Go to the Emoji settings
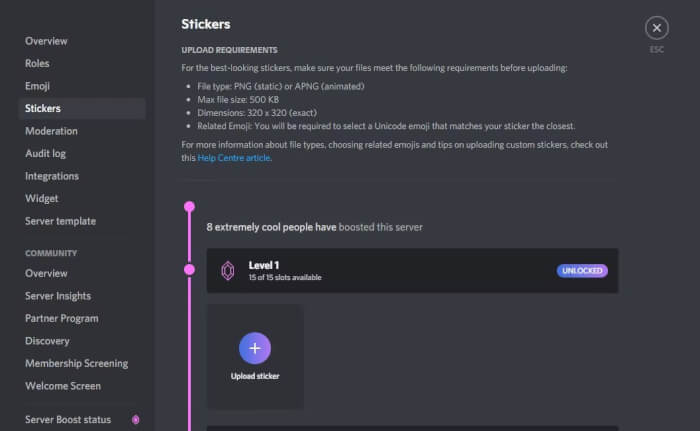 [x=38, y=86]
